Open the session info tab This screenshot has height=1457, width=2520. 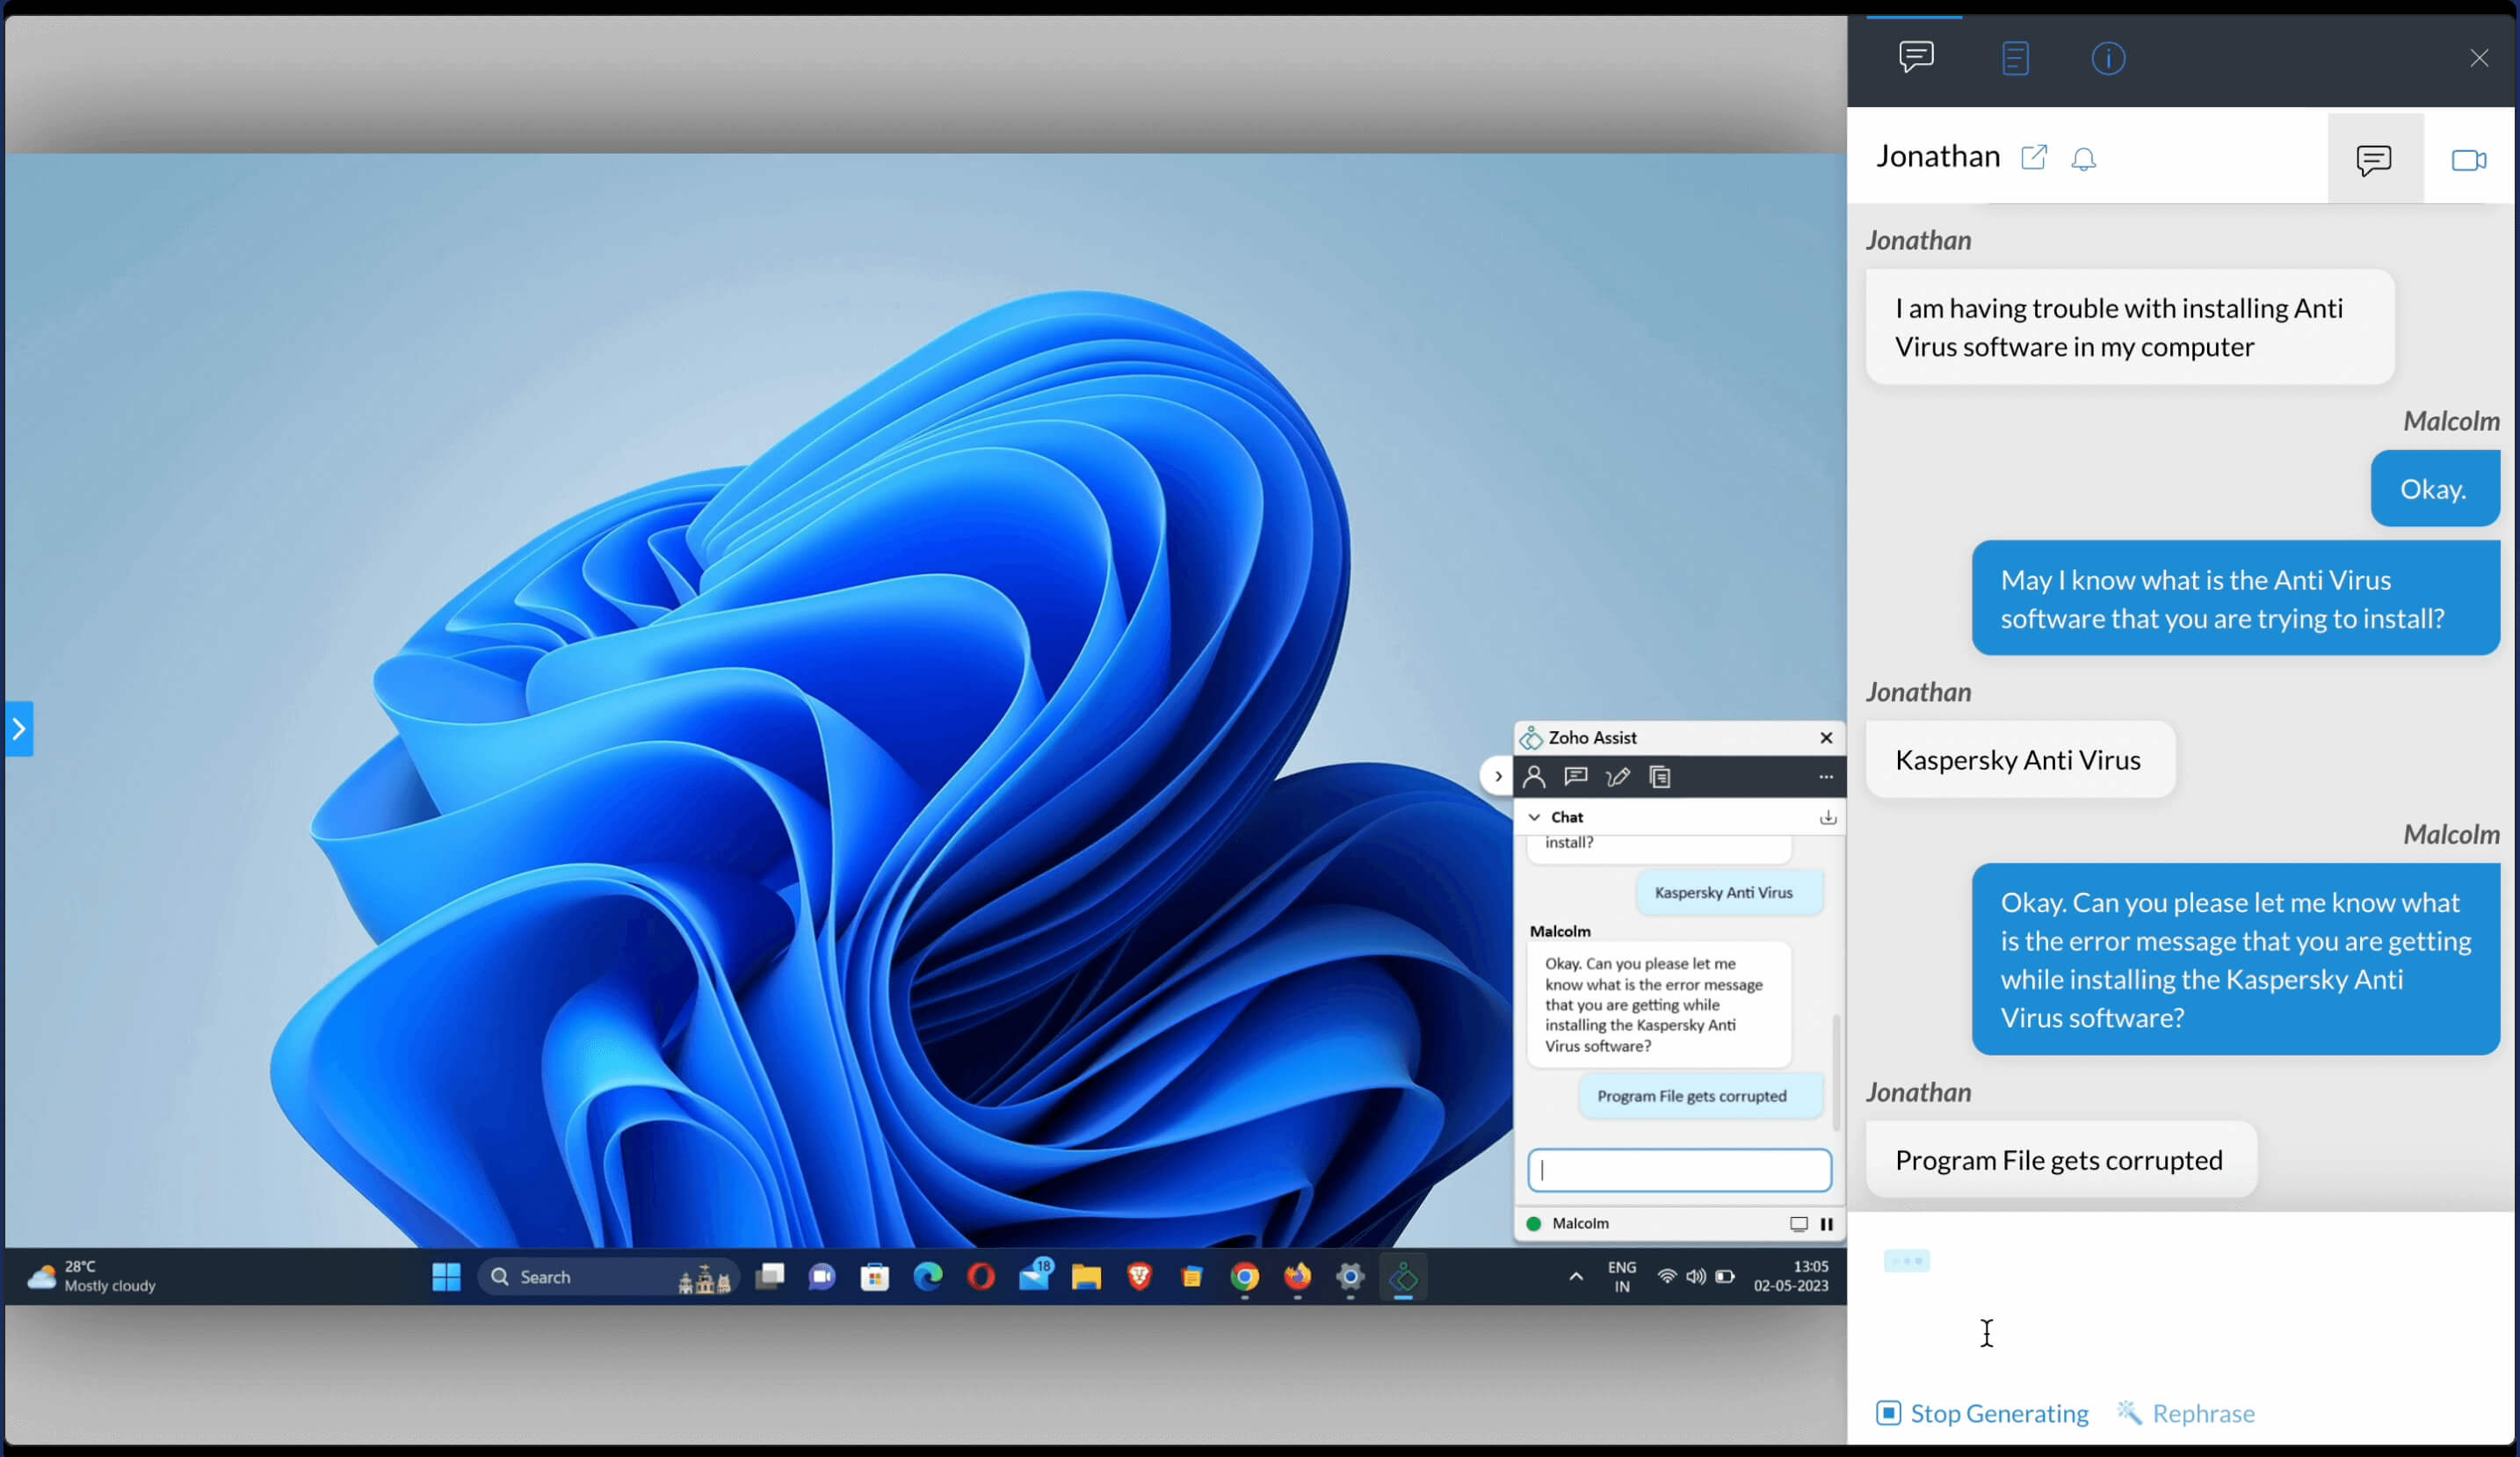click(2107, 58)
